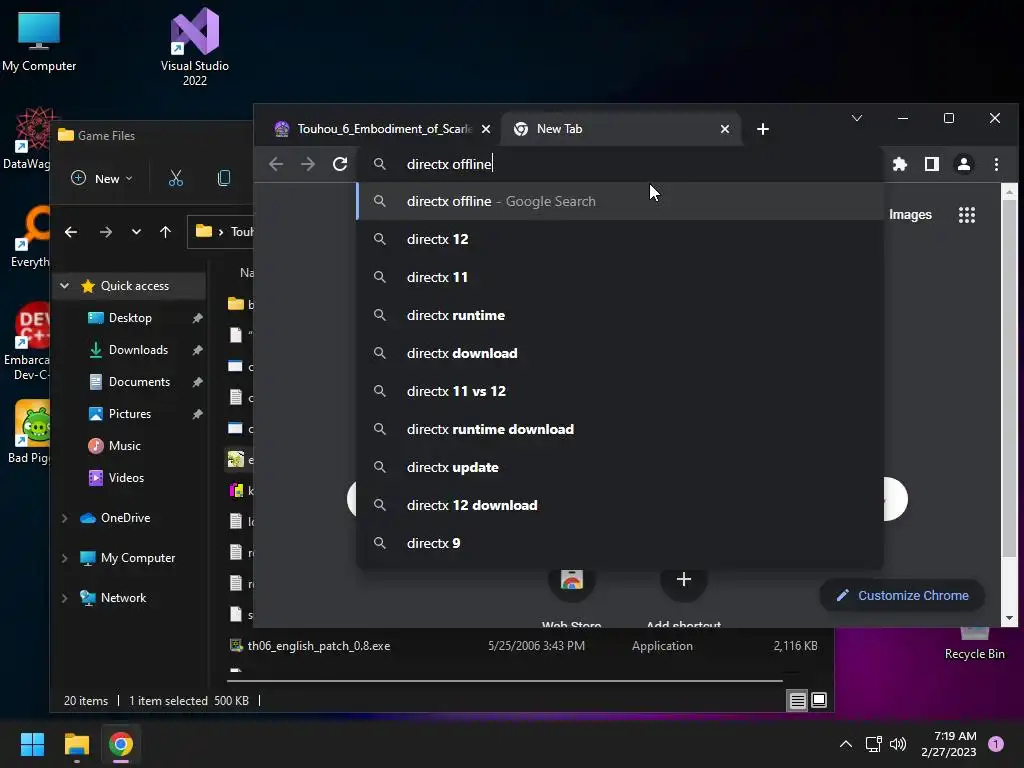Open notification badge on taskbar
Viewport: 1024px width, 768px height.
point(996,744)
